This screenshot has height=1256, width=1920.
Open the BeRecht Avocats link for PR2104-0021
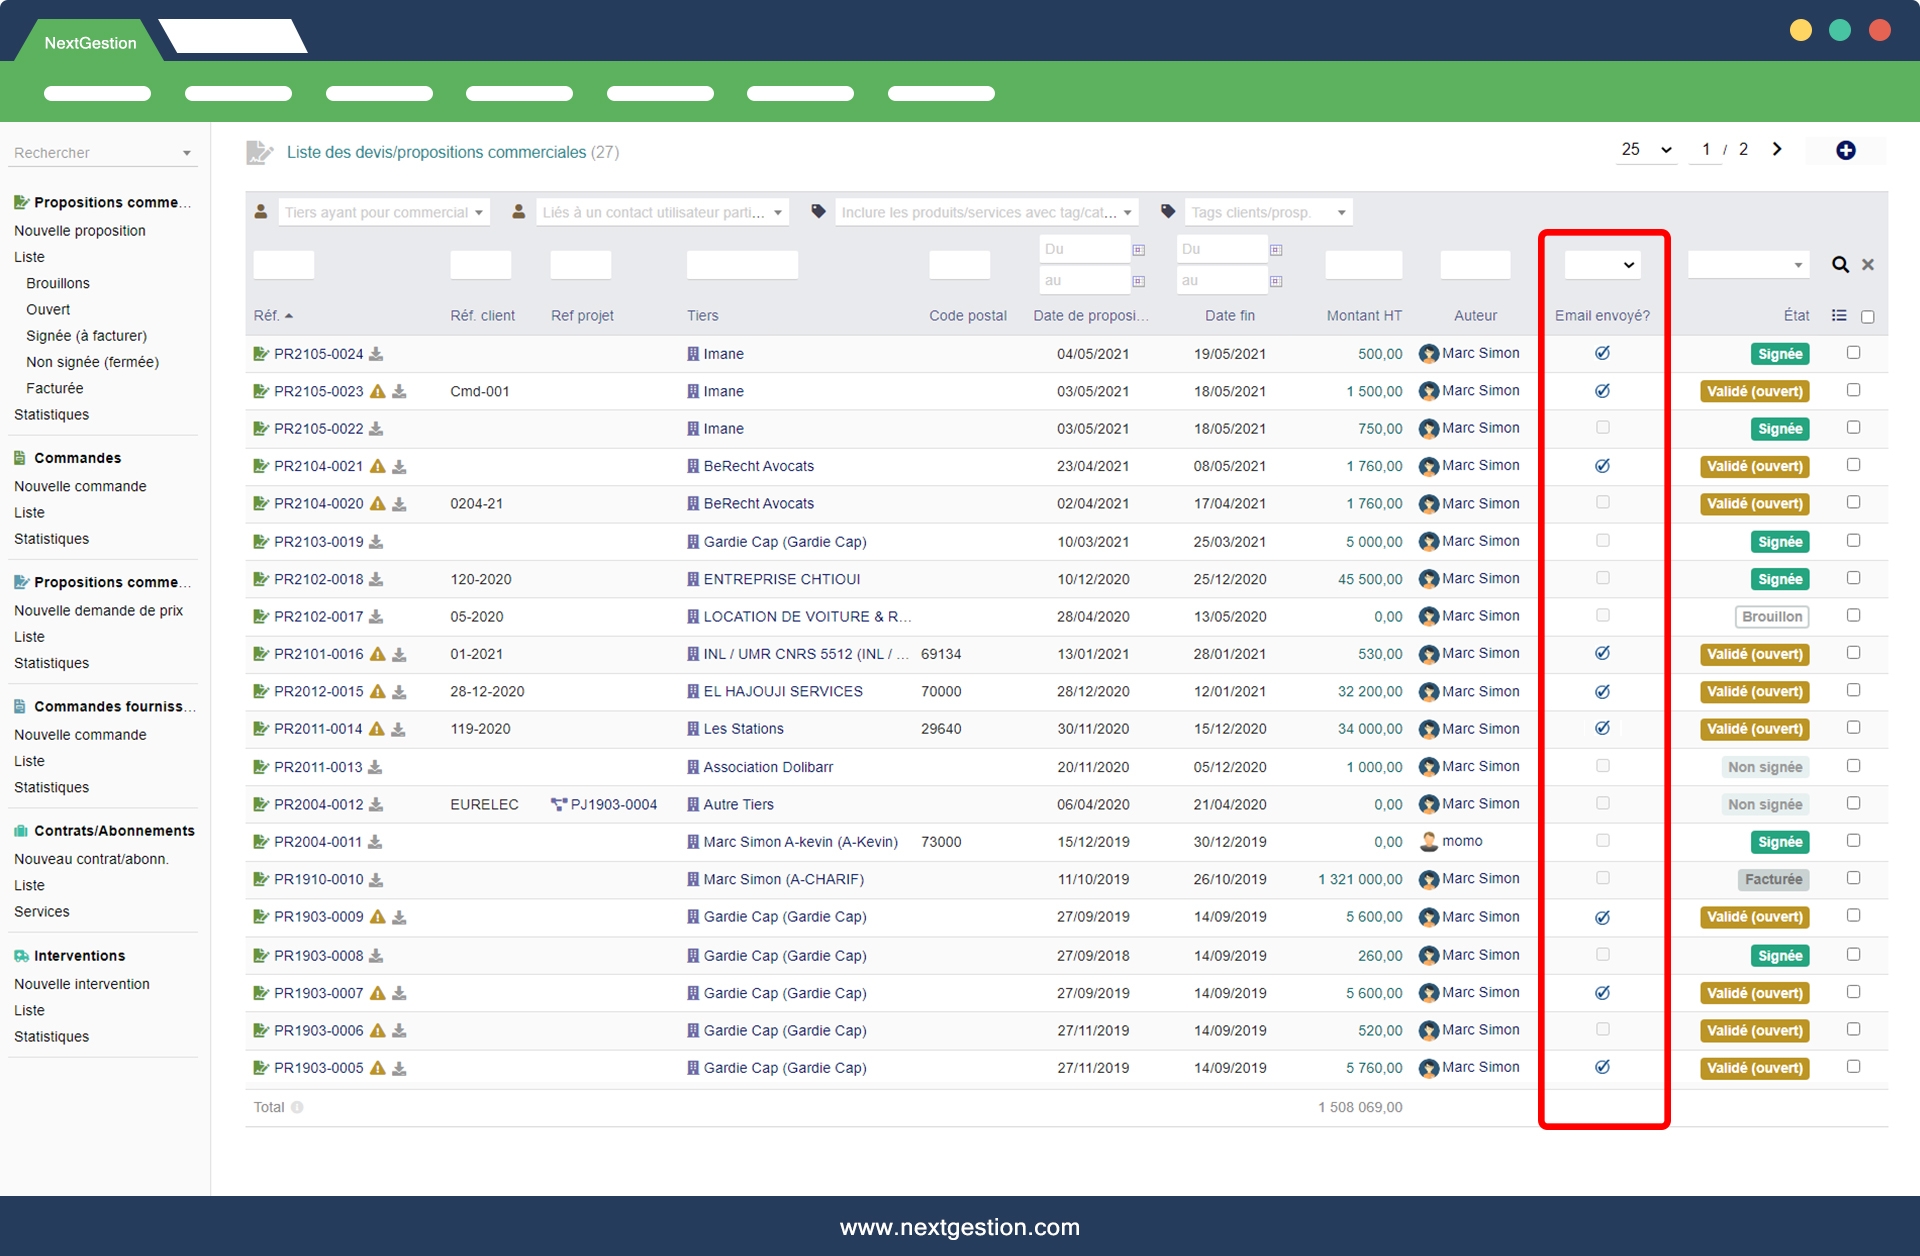(758, 466)
